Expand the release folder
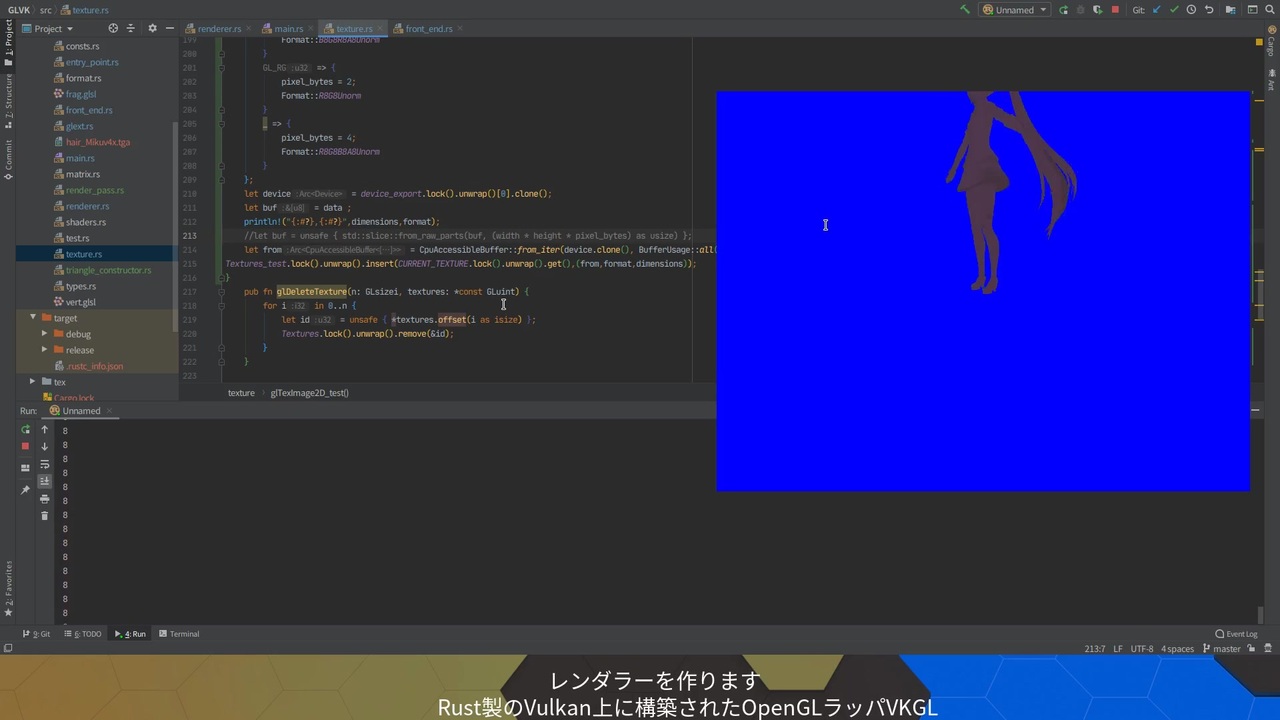Viewport: 1280px width, 720px height. pyautogui.click(x=45, y=350)
